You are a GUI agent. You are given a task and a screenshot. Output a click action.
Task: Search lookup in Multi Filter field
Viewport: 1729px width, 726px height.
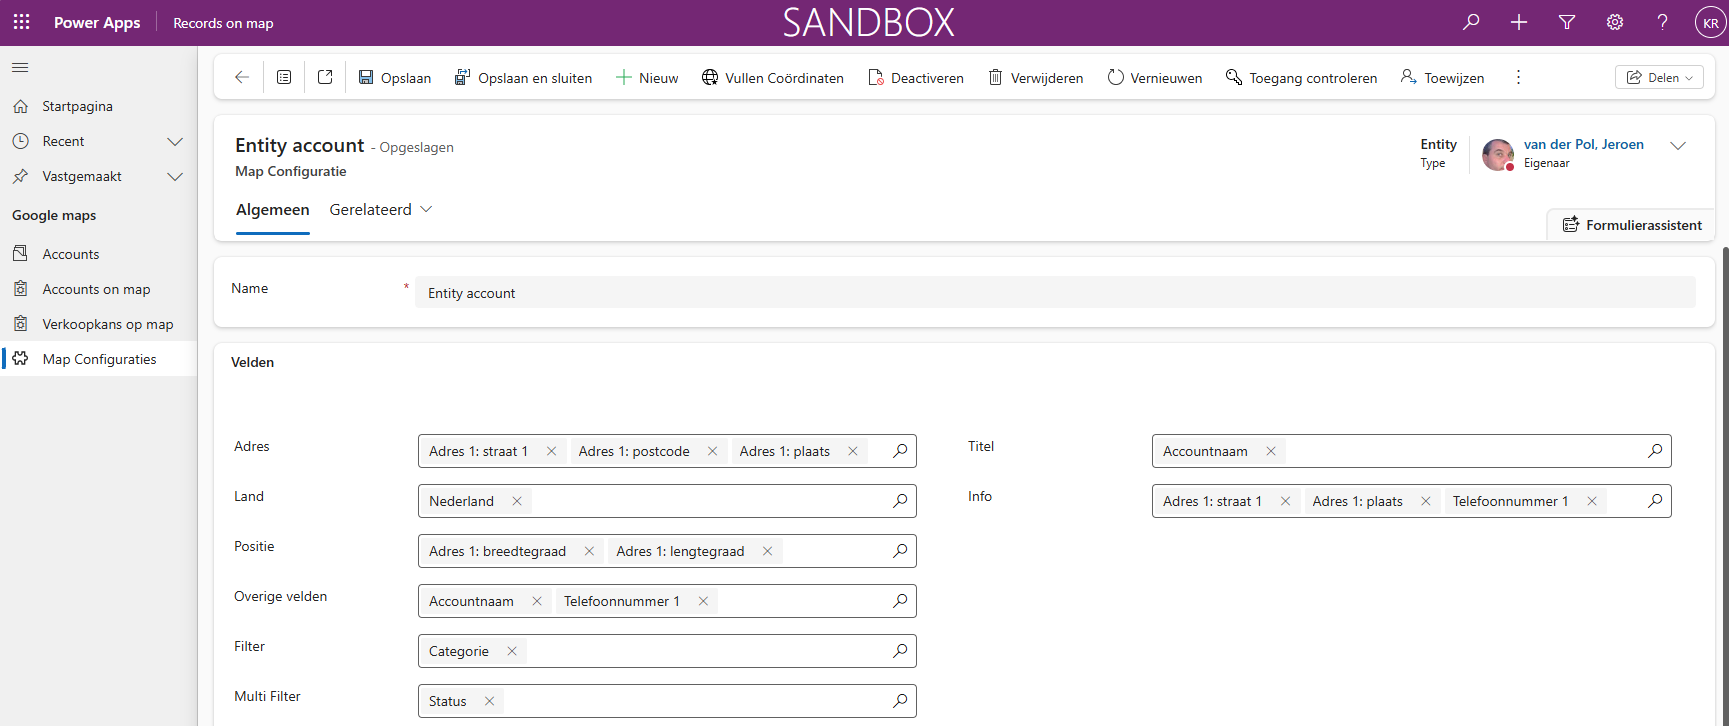(x=900, y=701)
